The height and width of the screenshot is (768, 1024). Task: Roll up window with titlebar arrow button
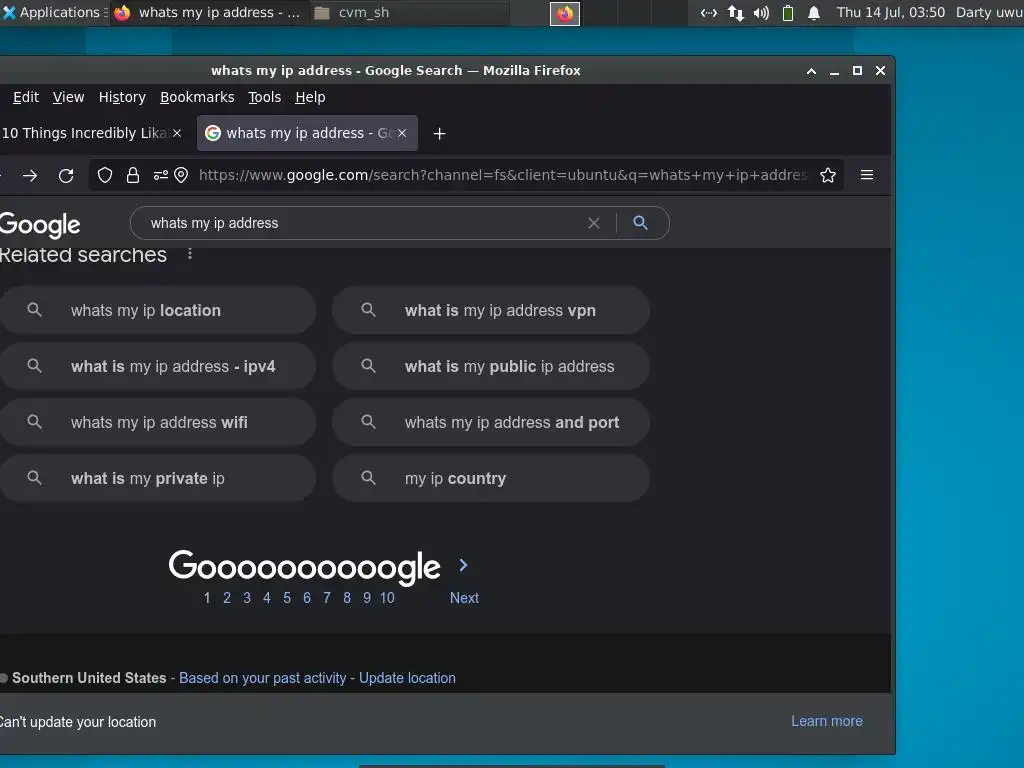pos(811,71)
